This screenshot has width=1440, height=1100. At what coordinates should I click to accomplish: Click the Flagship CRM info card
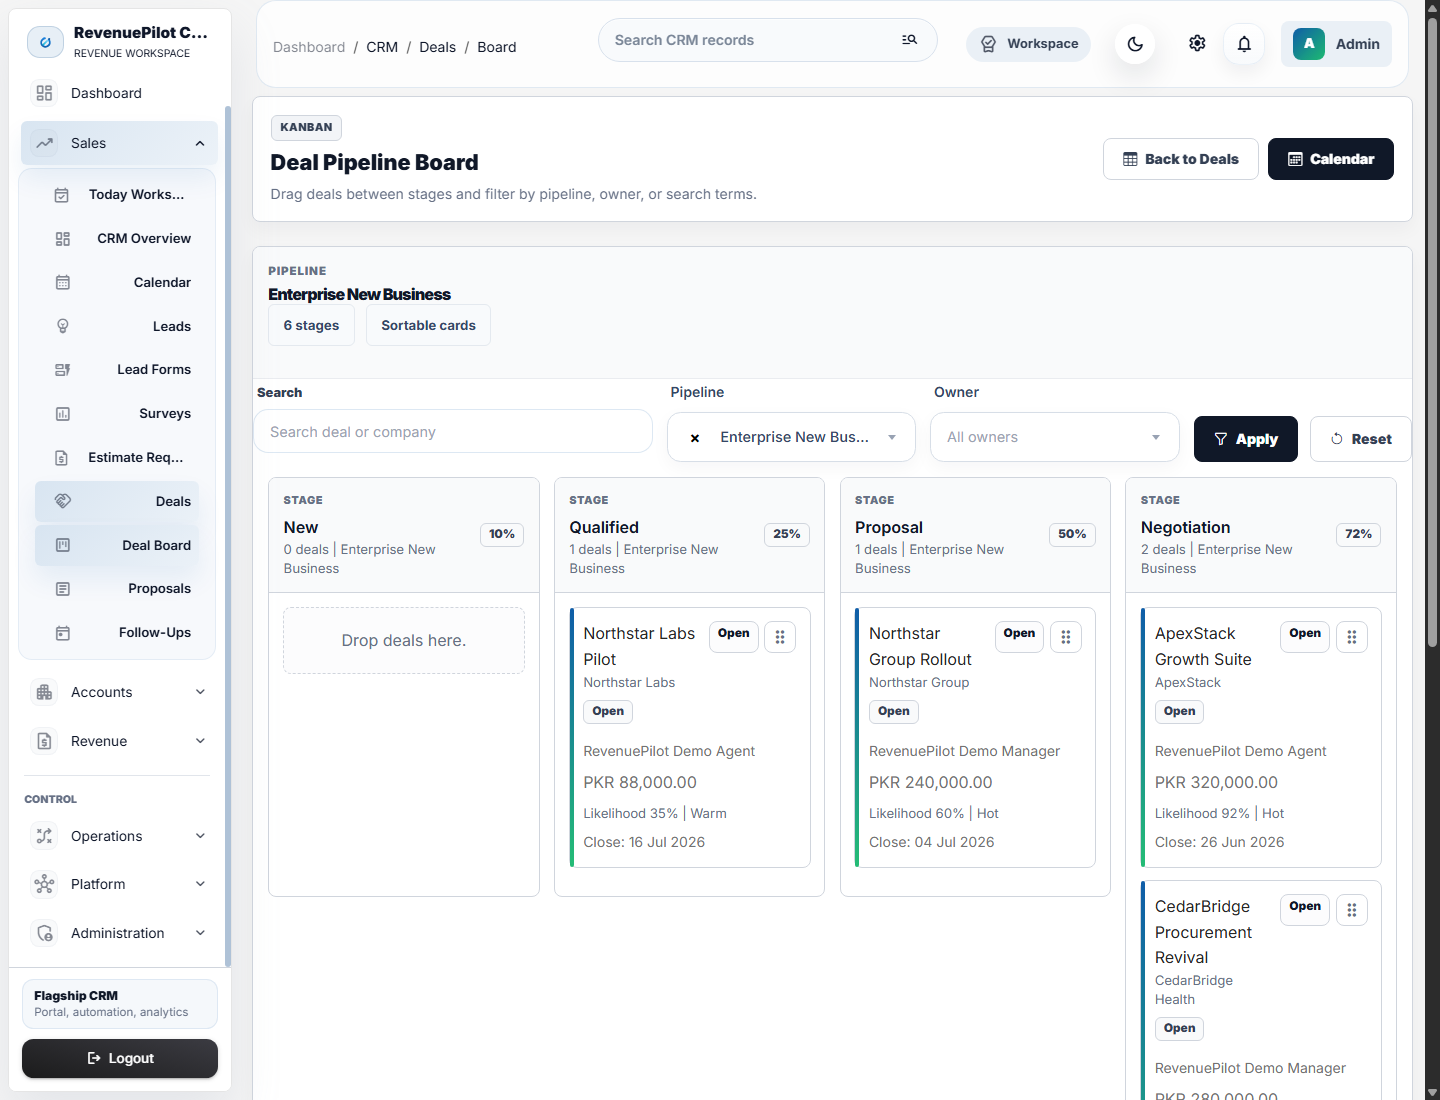tap(120, 1004)
